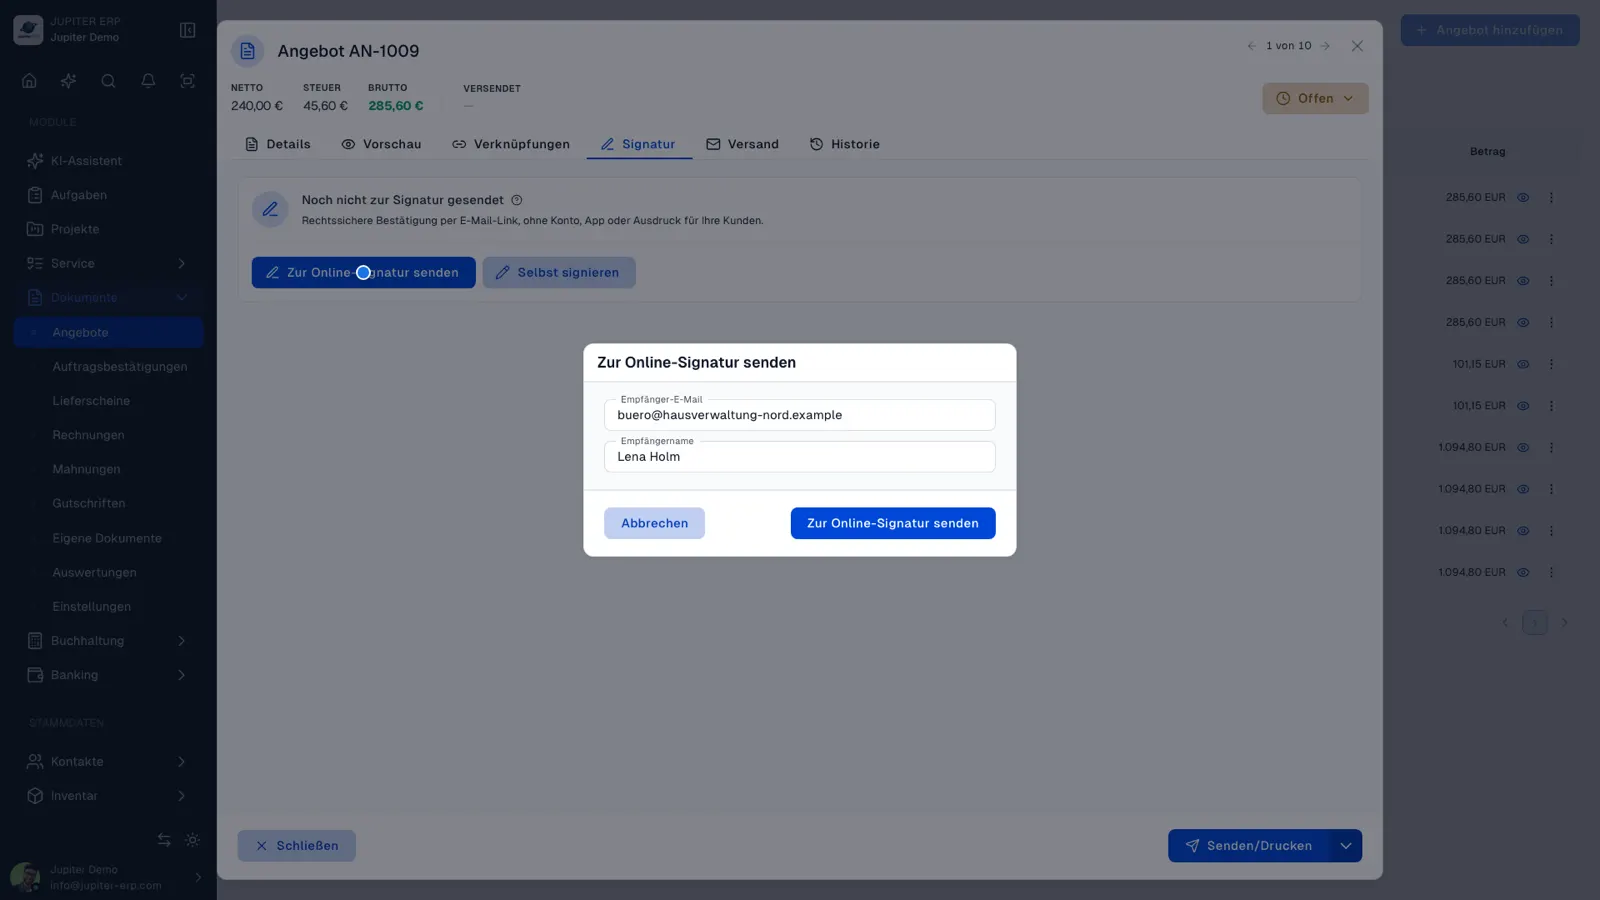Click the search magnifier icon in sidebar

point(108,81)
